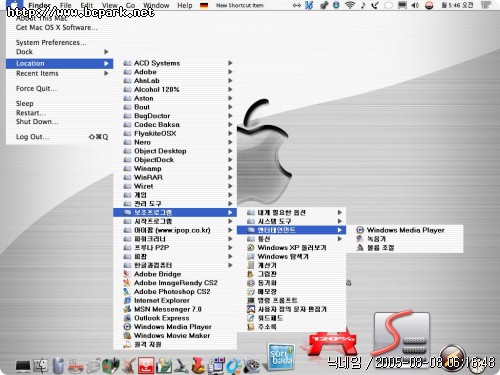Choose Restart... from the Apple menu
The height and width of the screenshot is (375, 500).
[59, 113]
